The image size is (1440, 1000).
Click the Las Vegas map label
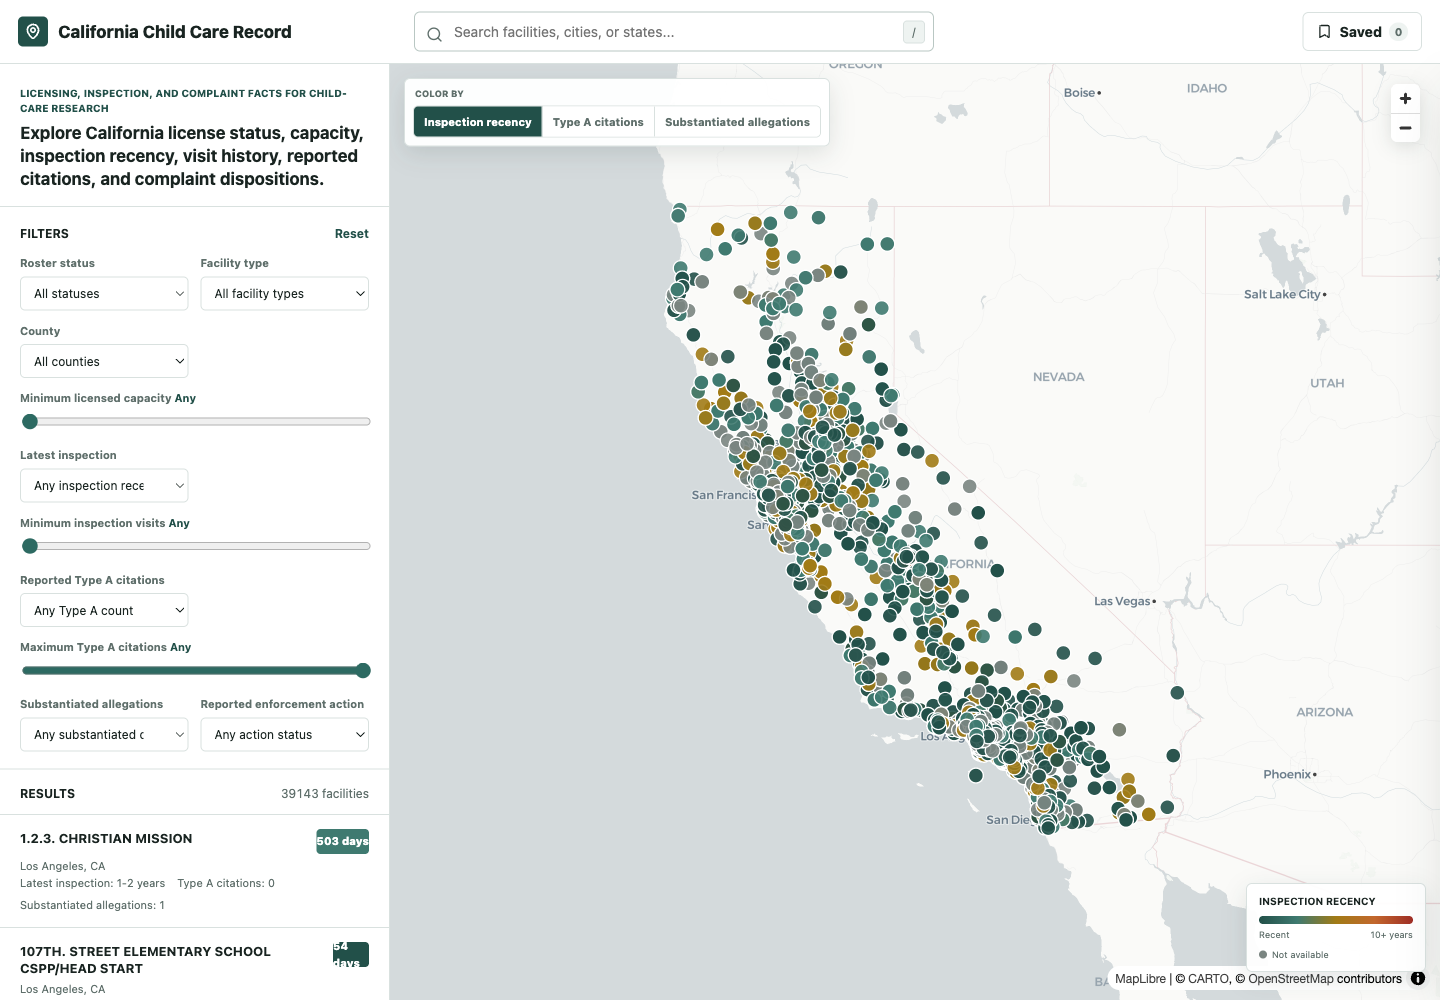1122,601
